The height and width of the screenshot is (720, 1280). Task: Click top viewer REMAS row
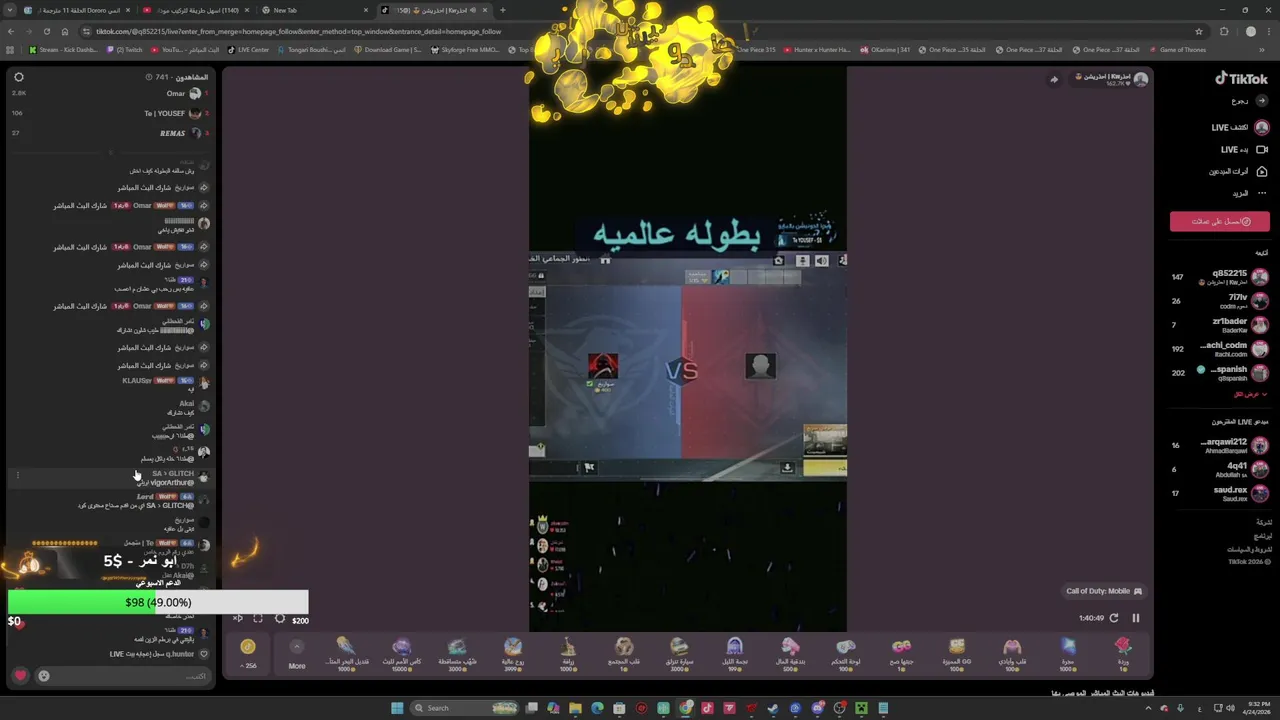(x=110, y=133)
